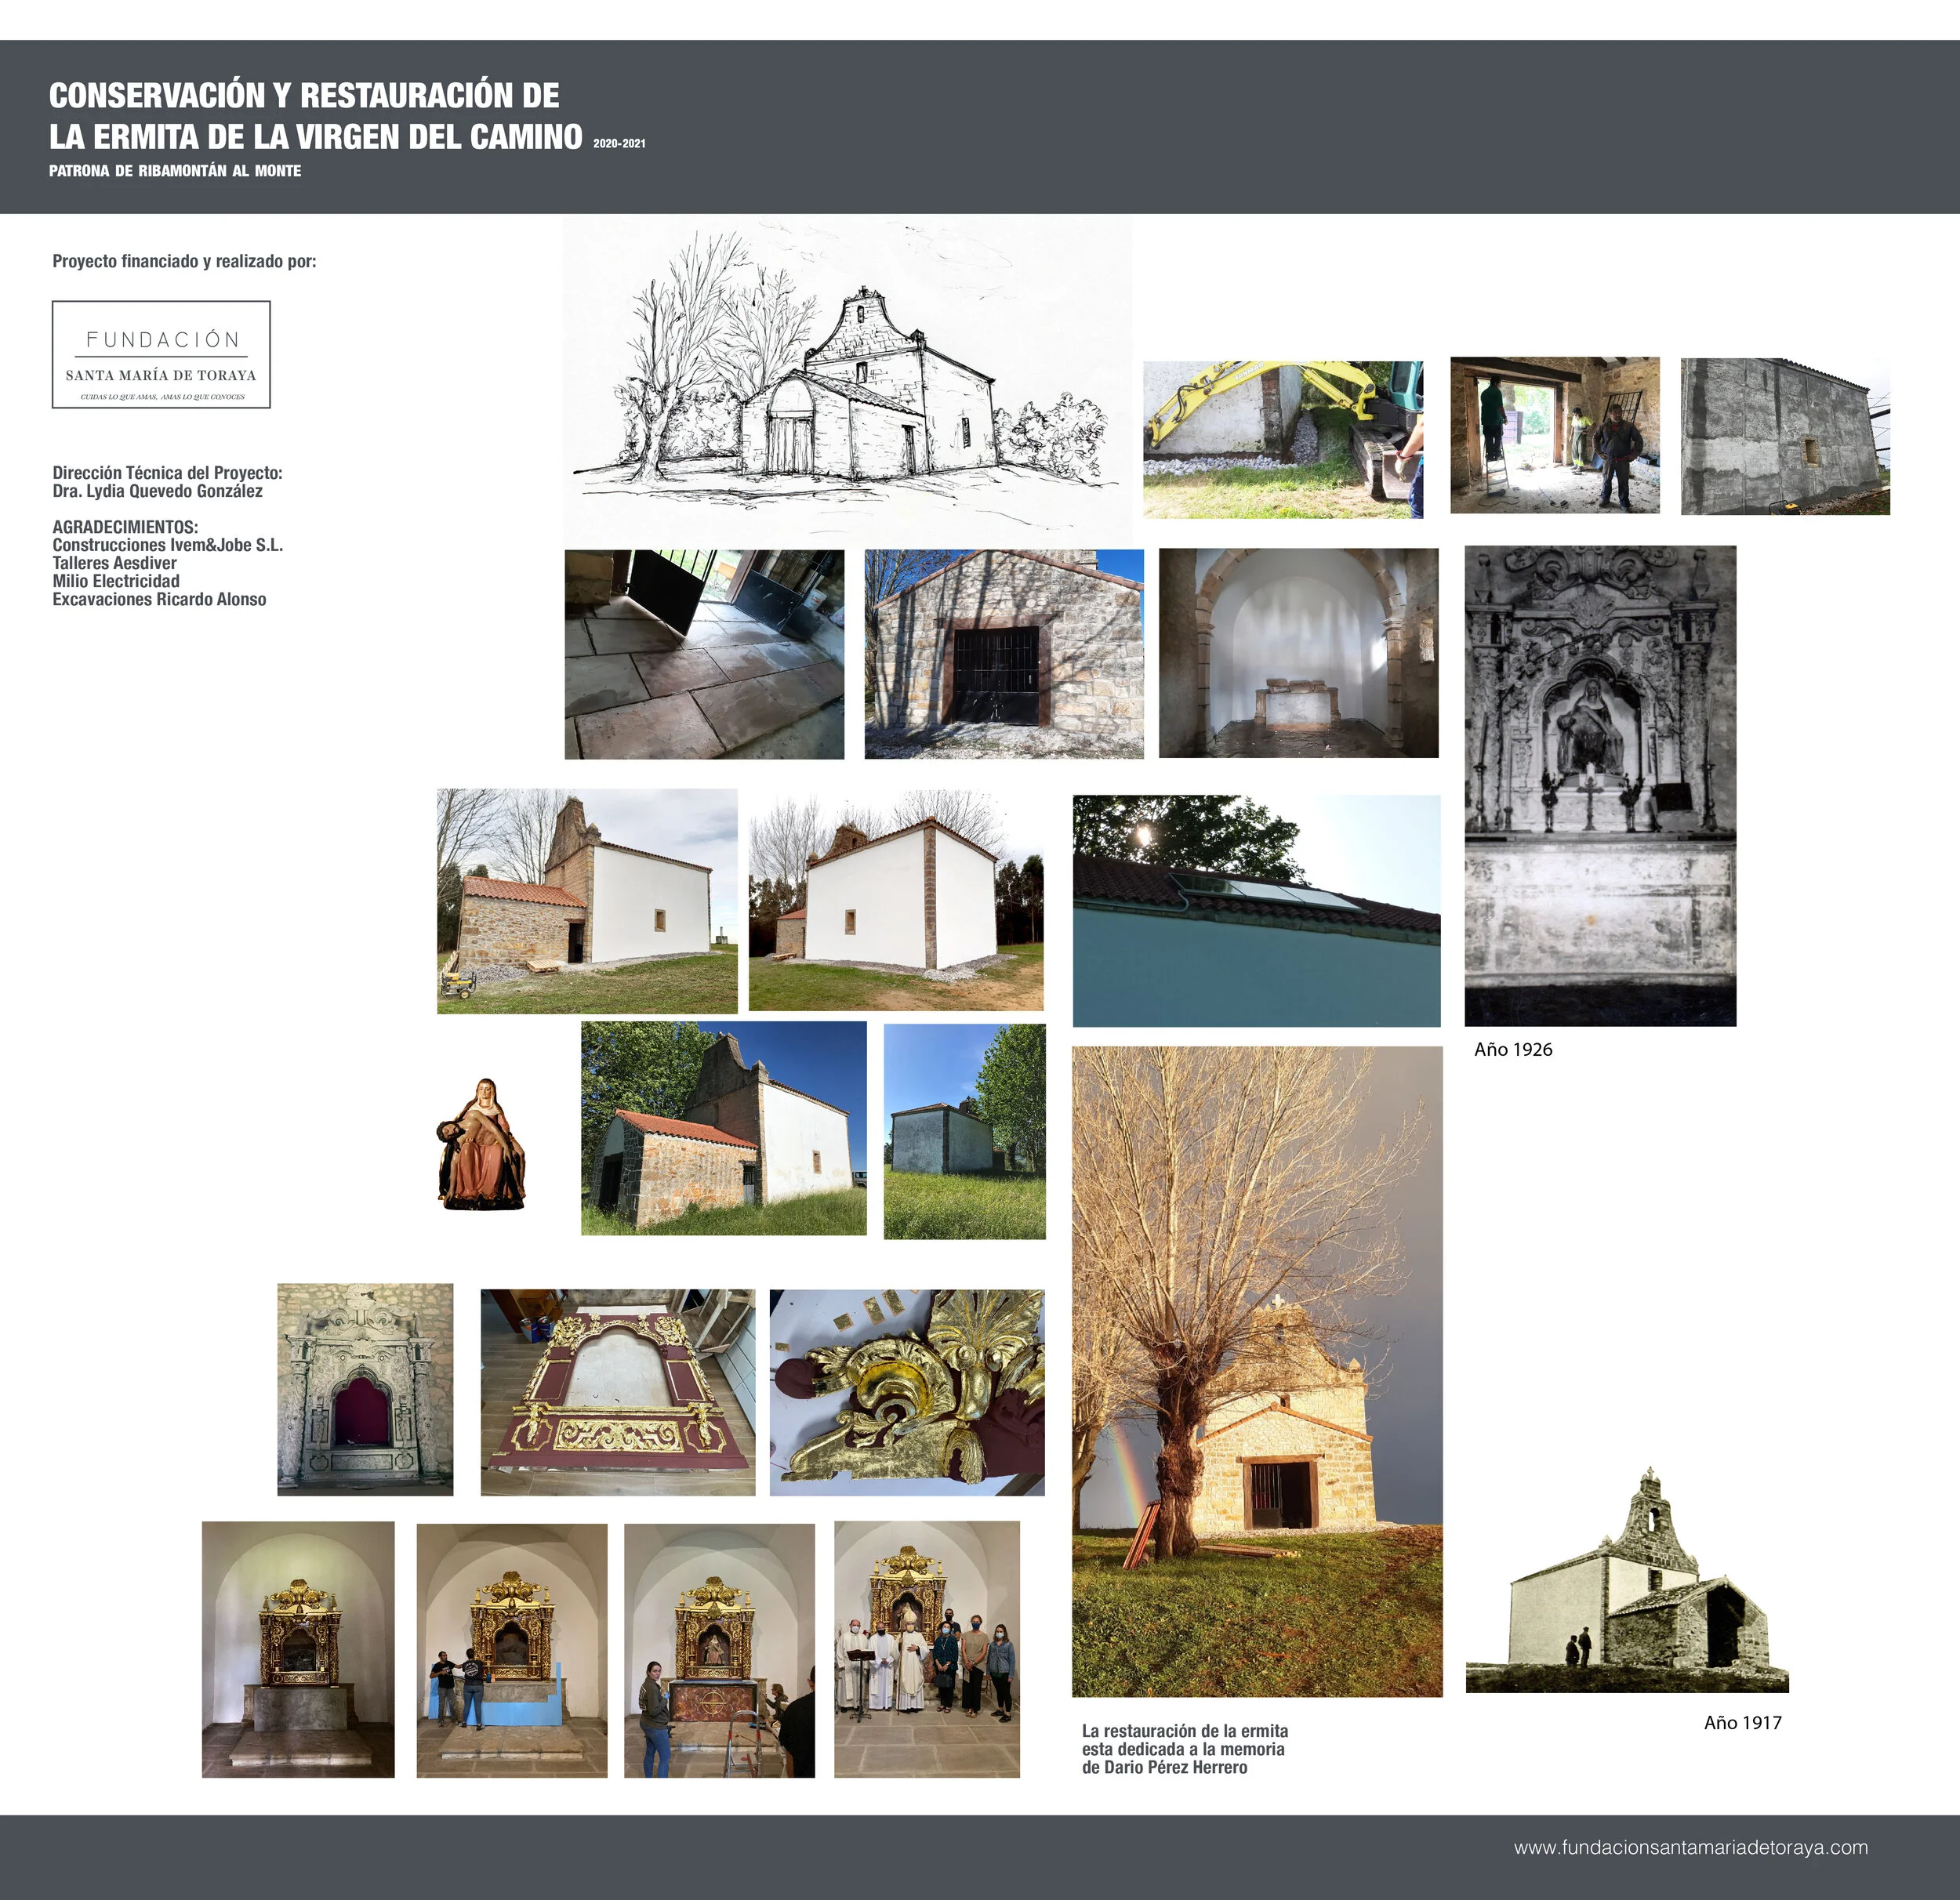Screen dimensions: 1960x1900
Task: Open the priests and group photo
Action: 926,1649
